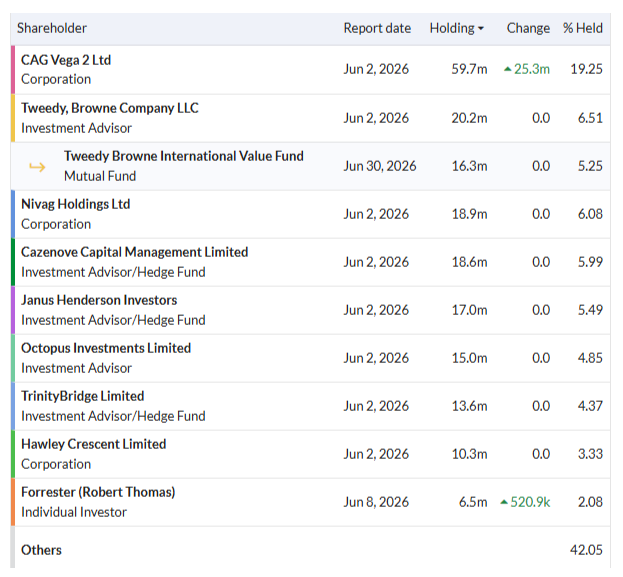Click the 6.5m holding value
The height and width of the screenshot is (577, 623).
click(473, 502)
